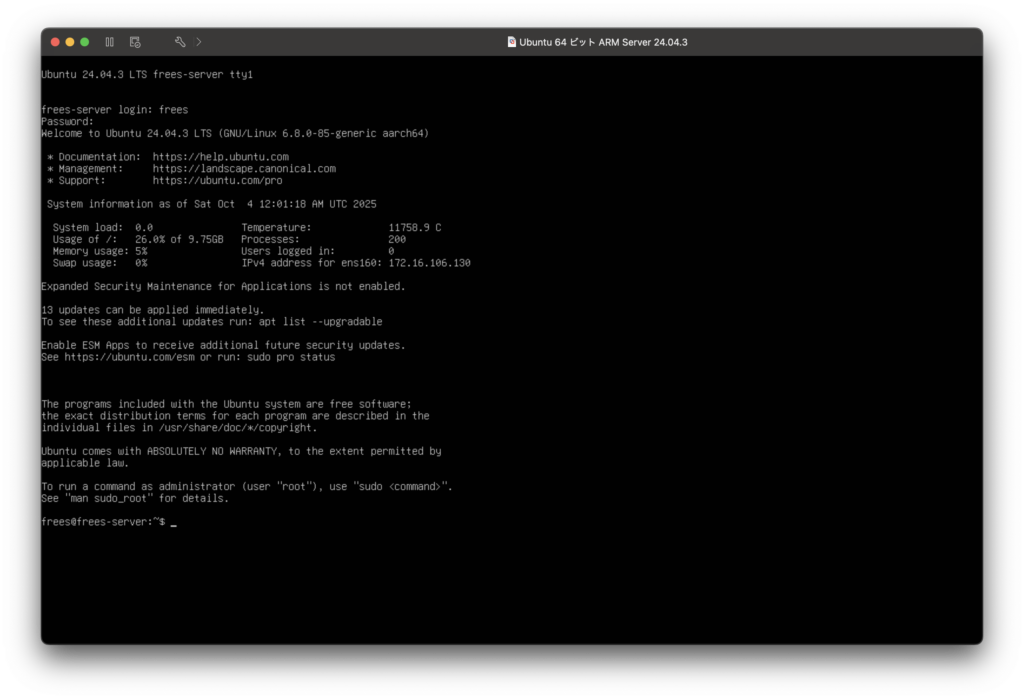Screen dimensions: 1024x699
Task: Click the landscape.canonical.com management URL
Action: point(244,169)
